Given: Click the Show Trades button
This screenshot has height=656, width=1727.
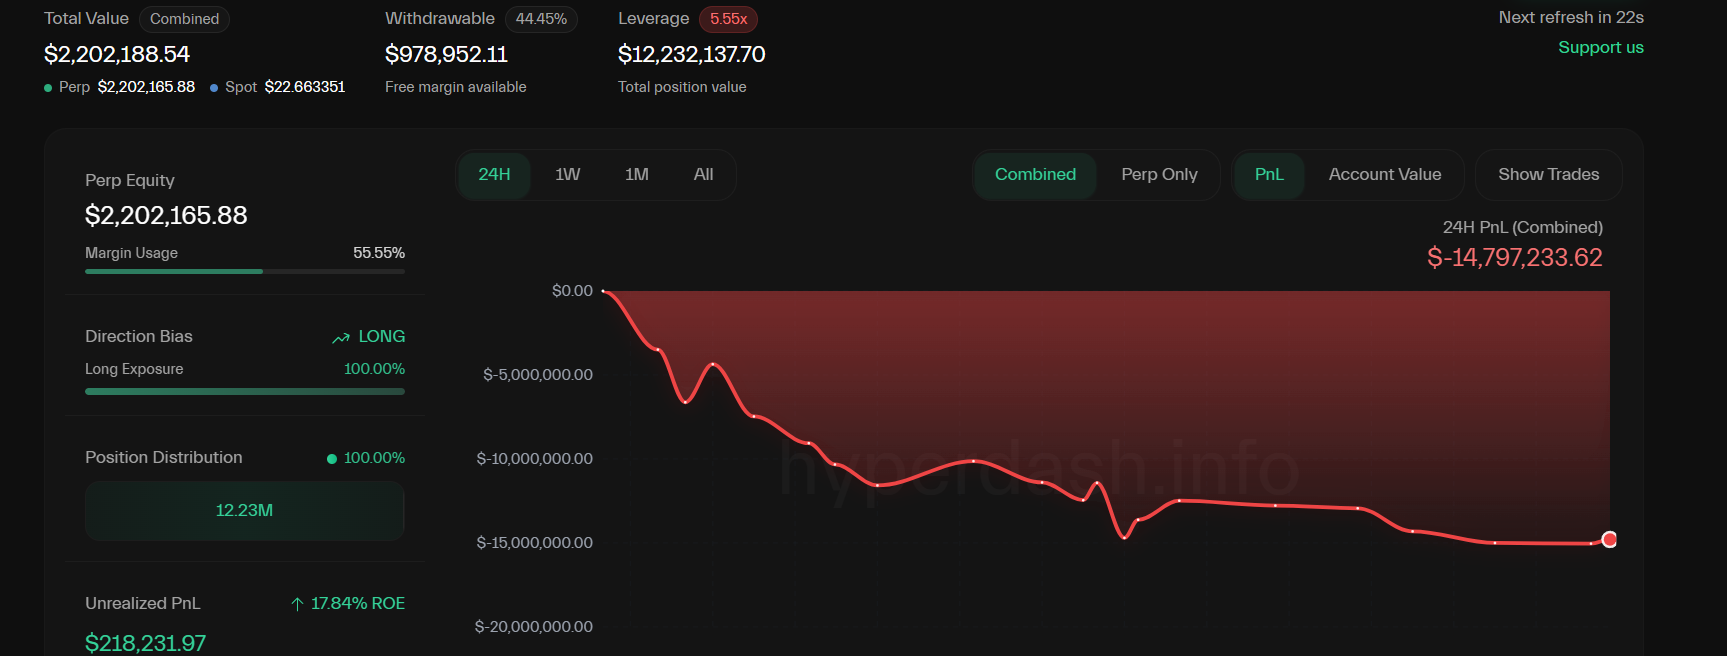Looking at the screenshot, I should (1548, 175).
